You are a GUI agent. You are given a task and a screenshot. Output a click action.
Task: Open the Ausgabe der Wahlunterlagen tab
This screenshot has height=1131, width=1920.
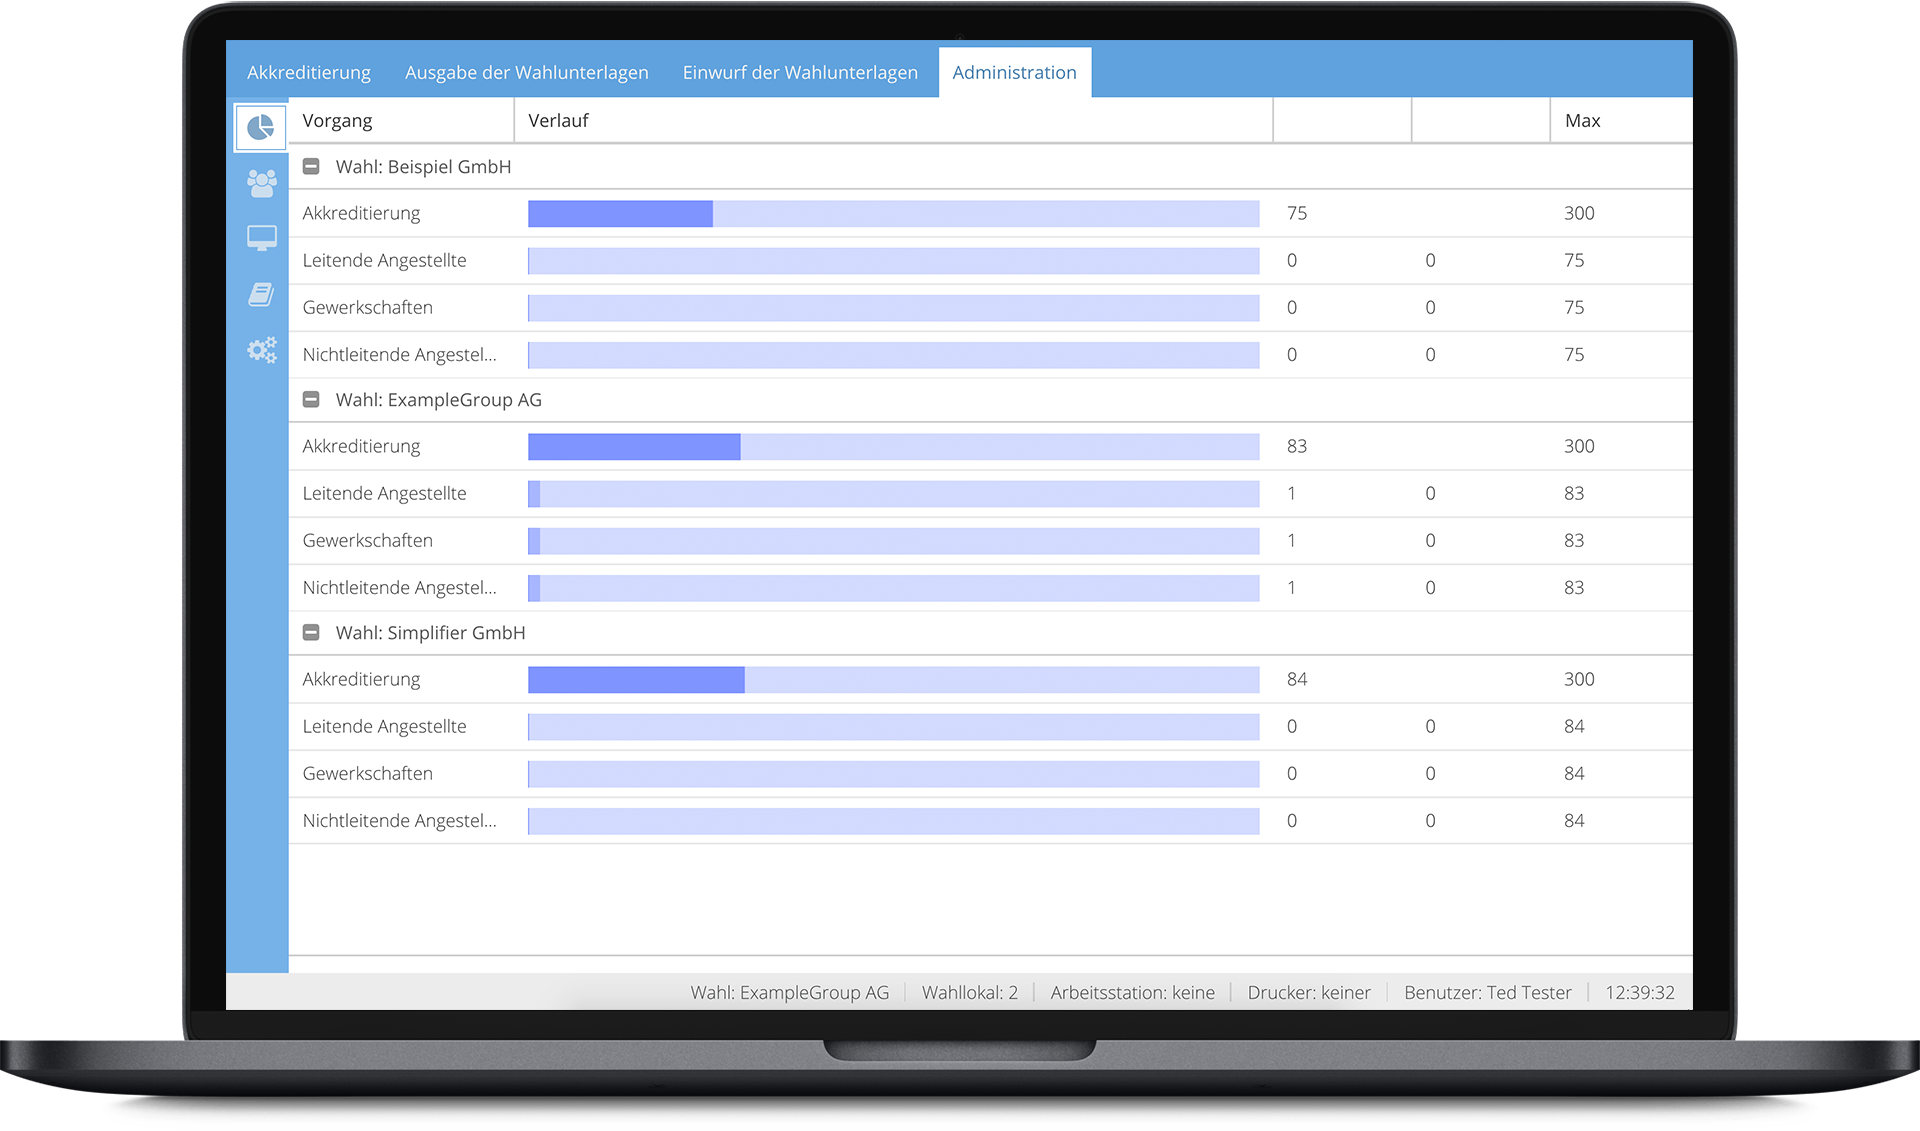coord(526,73)
